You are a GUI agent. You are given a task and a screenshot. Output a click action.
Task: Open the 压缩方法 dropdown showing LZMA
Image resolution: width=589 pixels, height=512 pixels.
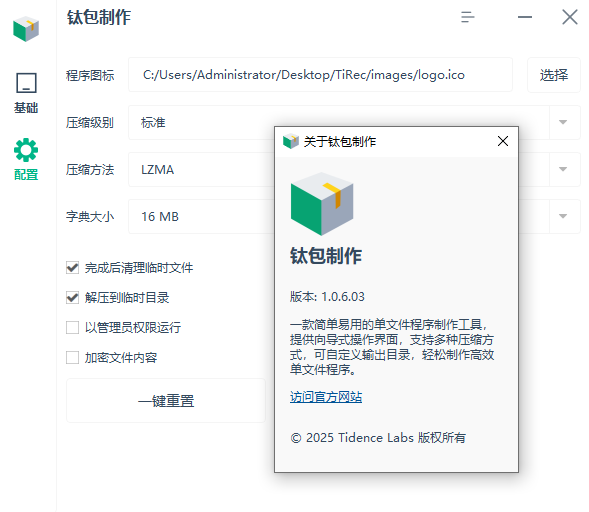point(354,169)
